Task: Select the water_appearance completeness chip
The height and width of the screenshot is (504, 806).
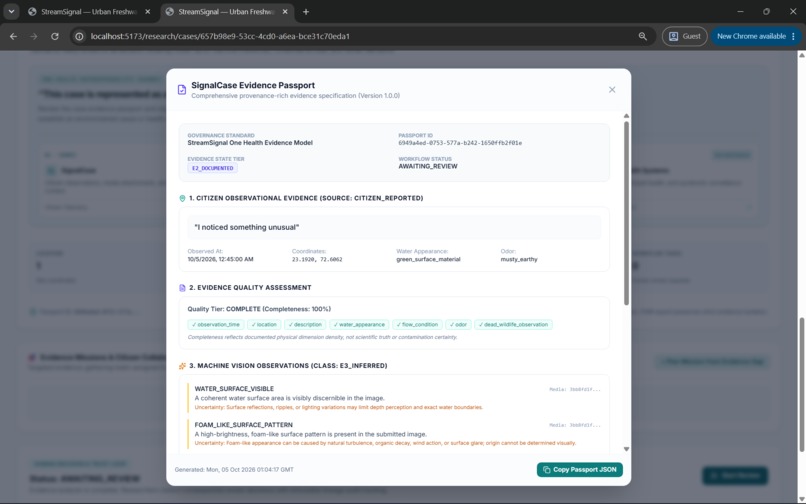Action: (x=359, y=325)
